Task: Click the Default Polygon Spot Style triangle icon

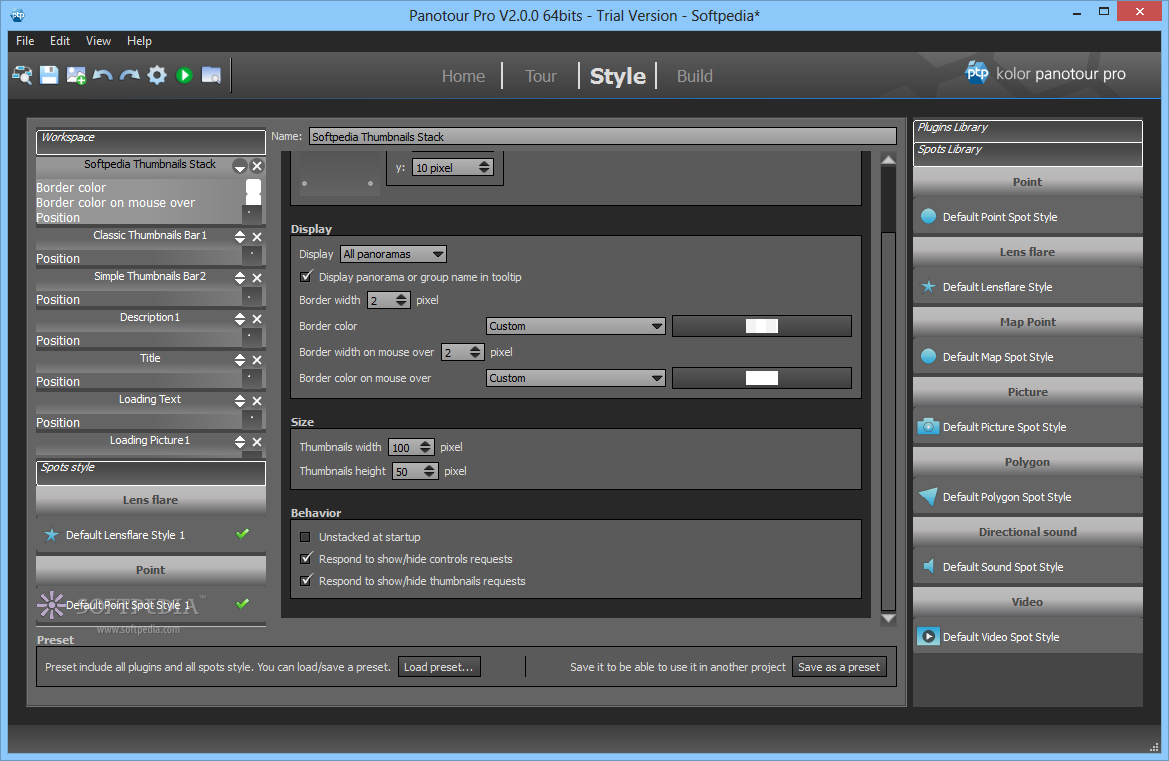Action: coord(928,496)
